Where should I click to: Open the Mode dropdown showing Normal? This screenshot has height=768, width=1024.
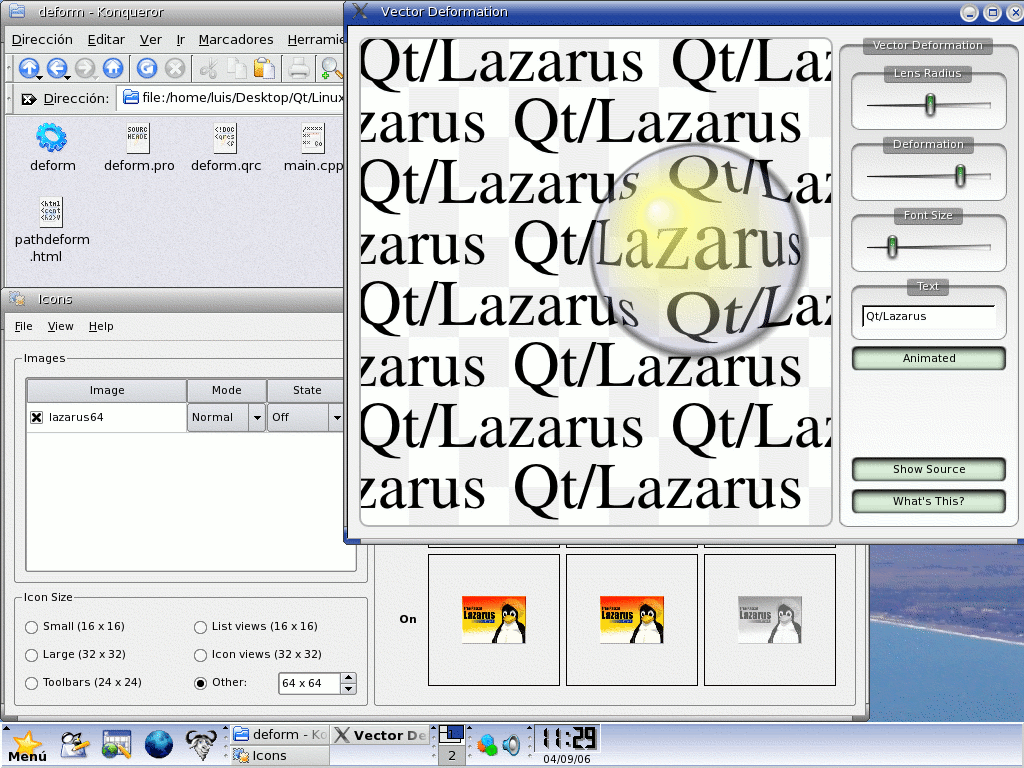coord(256,418)
